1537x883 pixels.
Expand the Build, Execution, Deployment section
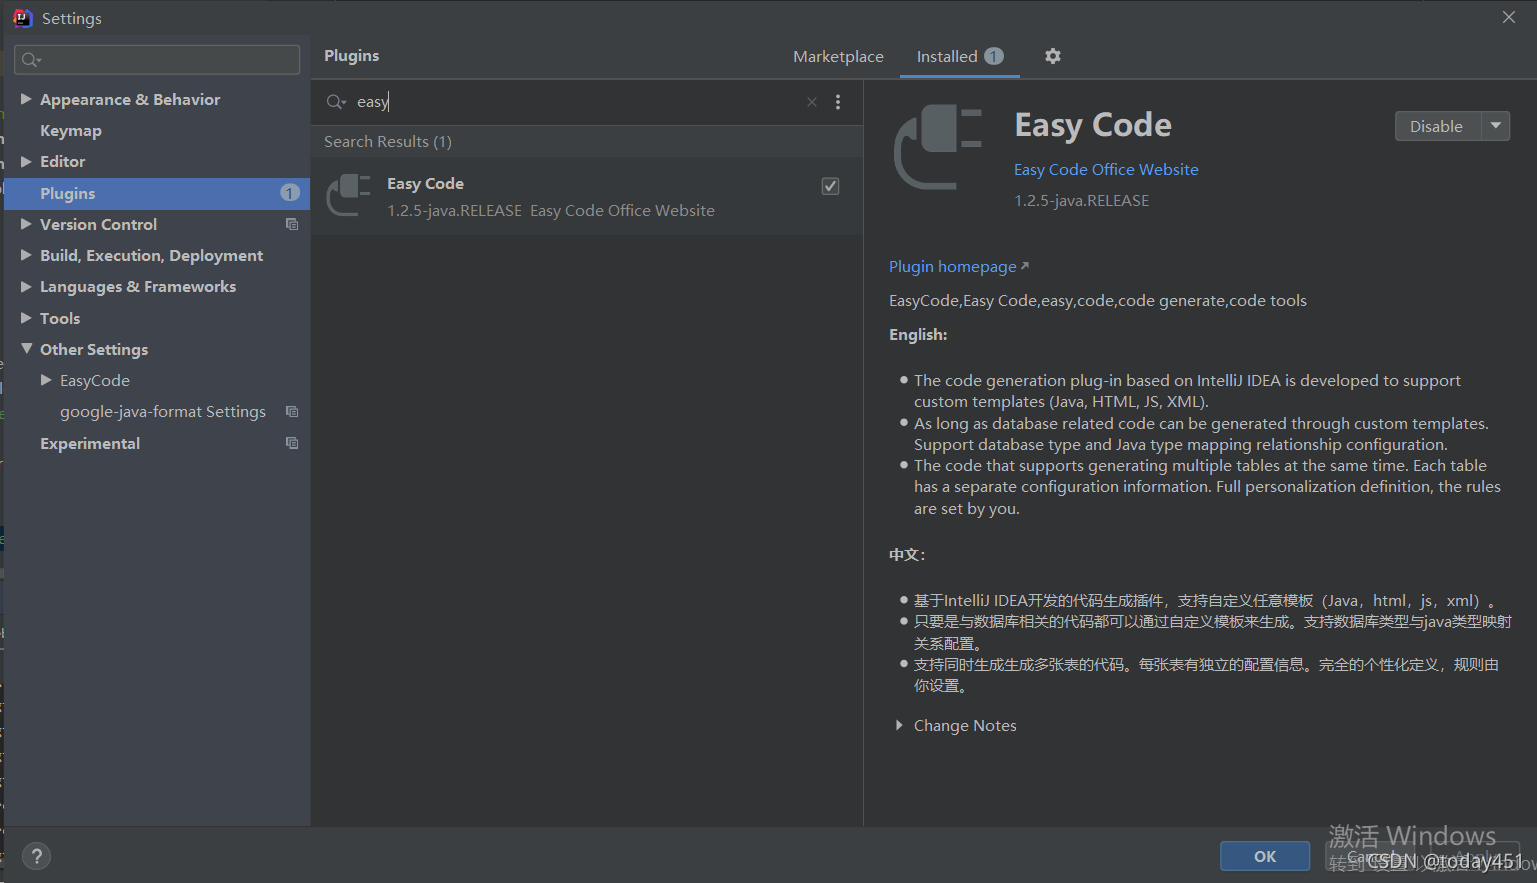(26, 255)
